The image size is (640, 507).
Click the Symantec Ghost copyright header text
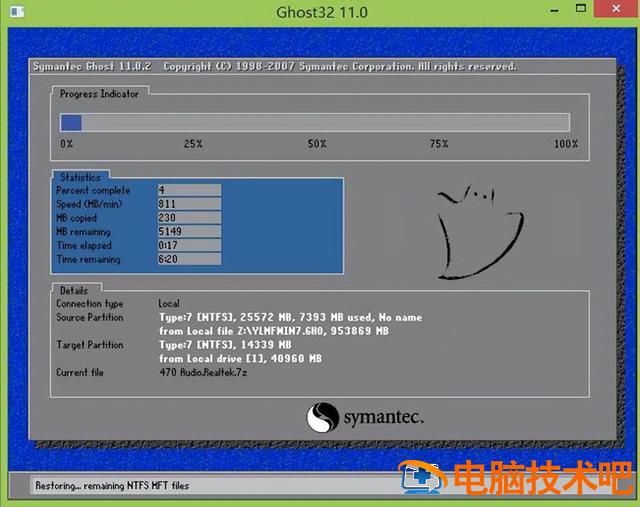coord(274,67)
